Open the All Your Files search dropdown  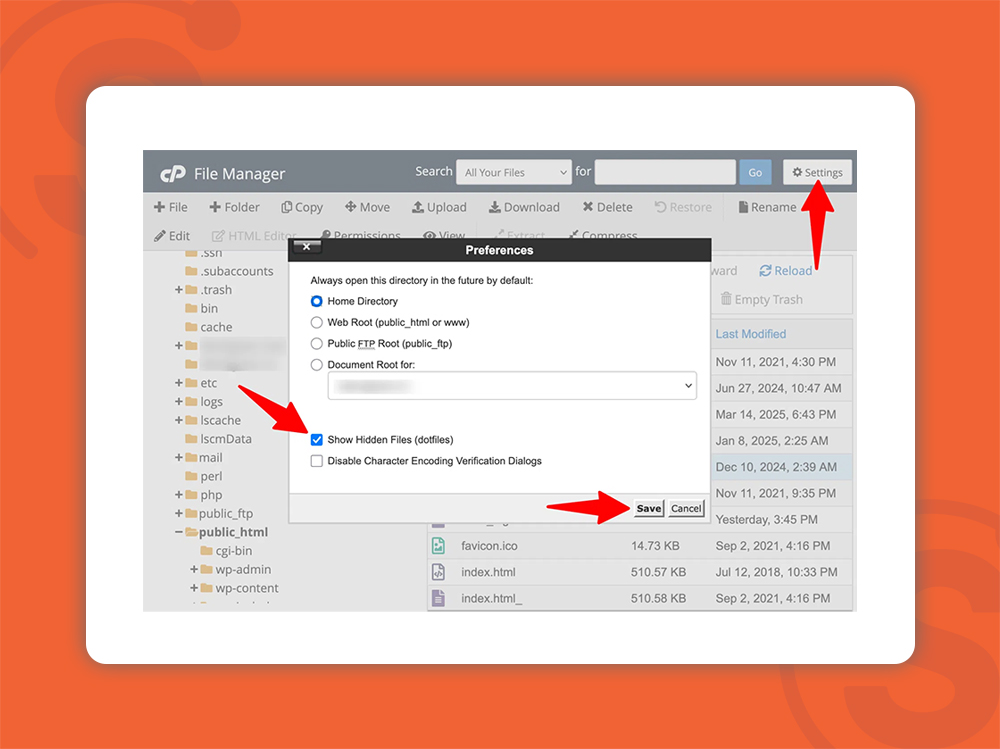click(514, 172)
